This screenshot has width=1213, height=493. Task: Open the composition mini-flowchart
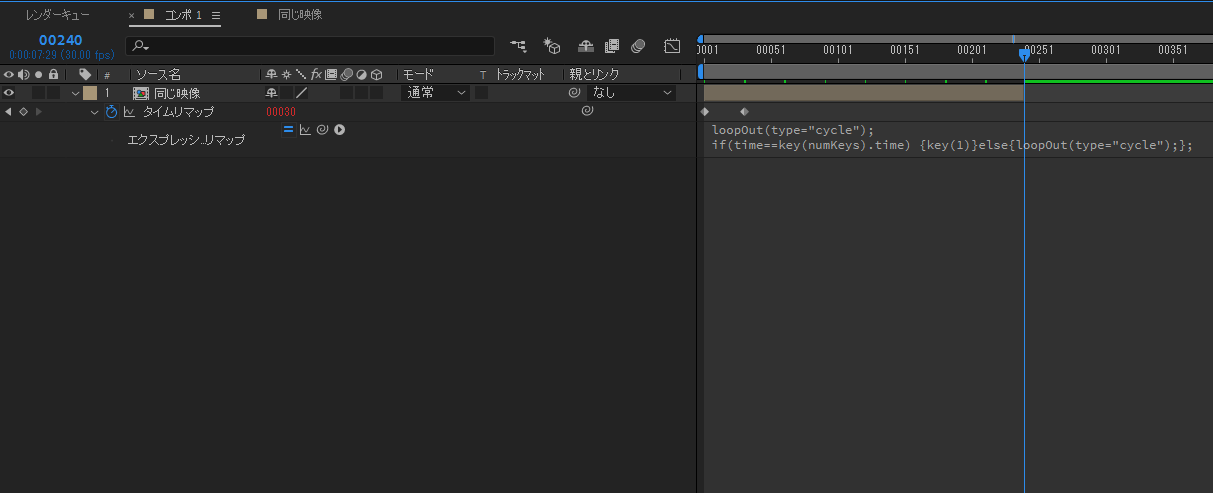click(518, 46)
